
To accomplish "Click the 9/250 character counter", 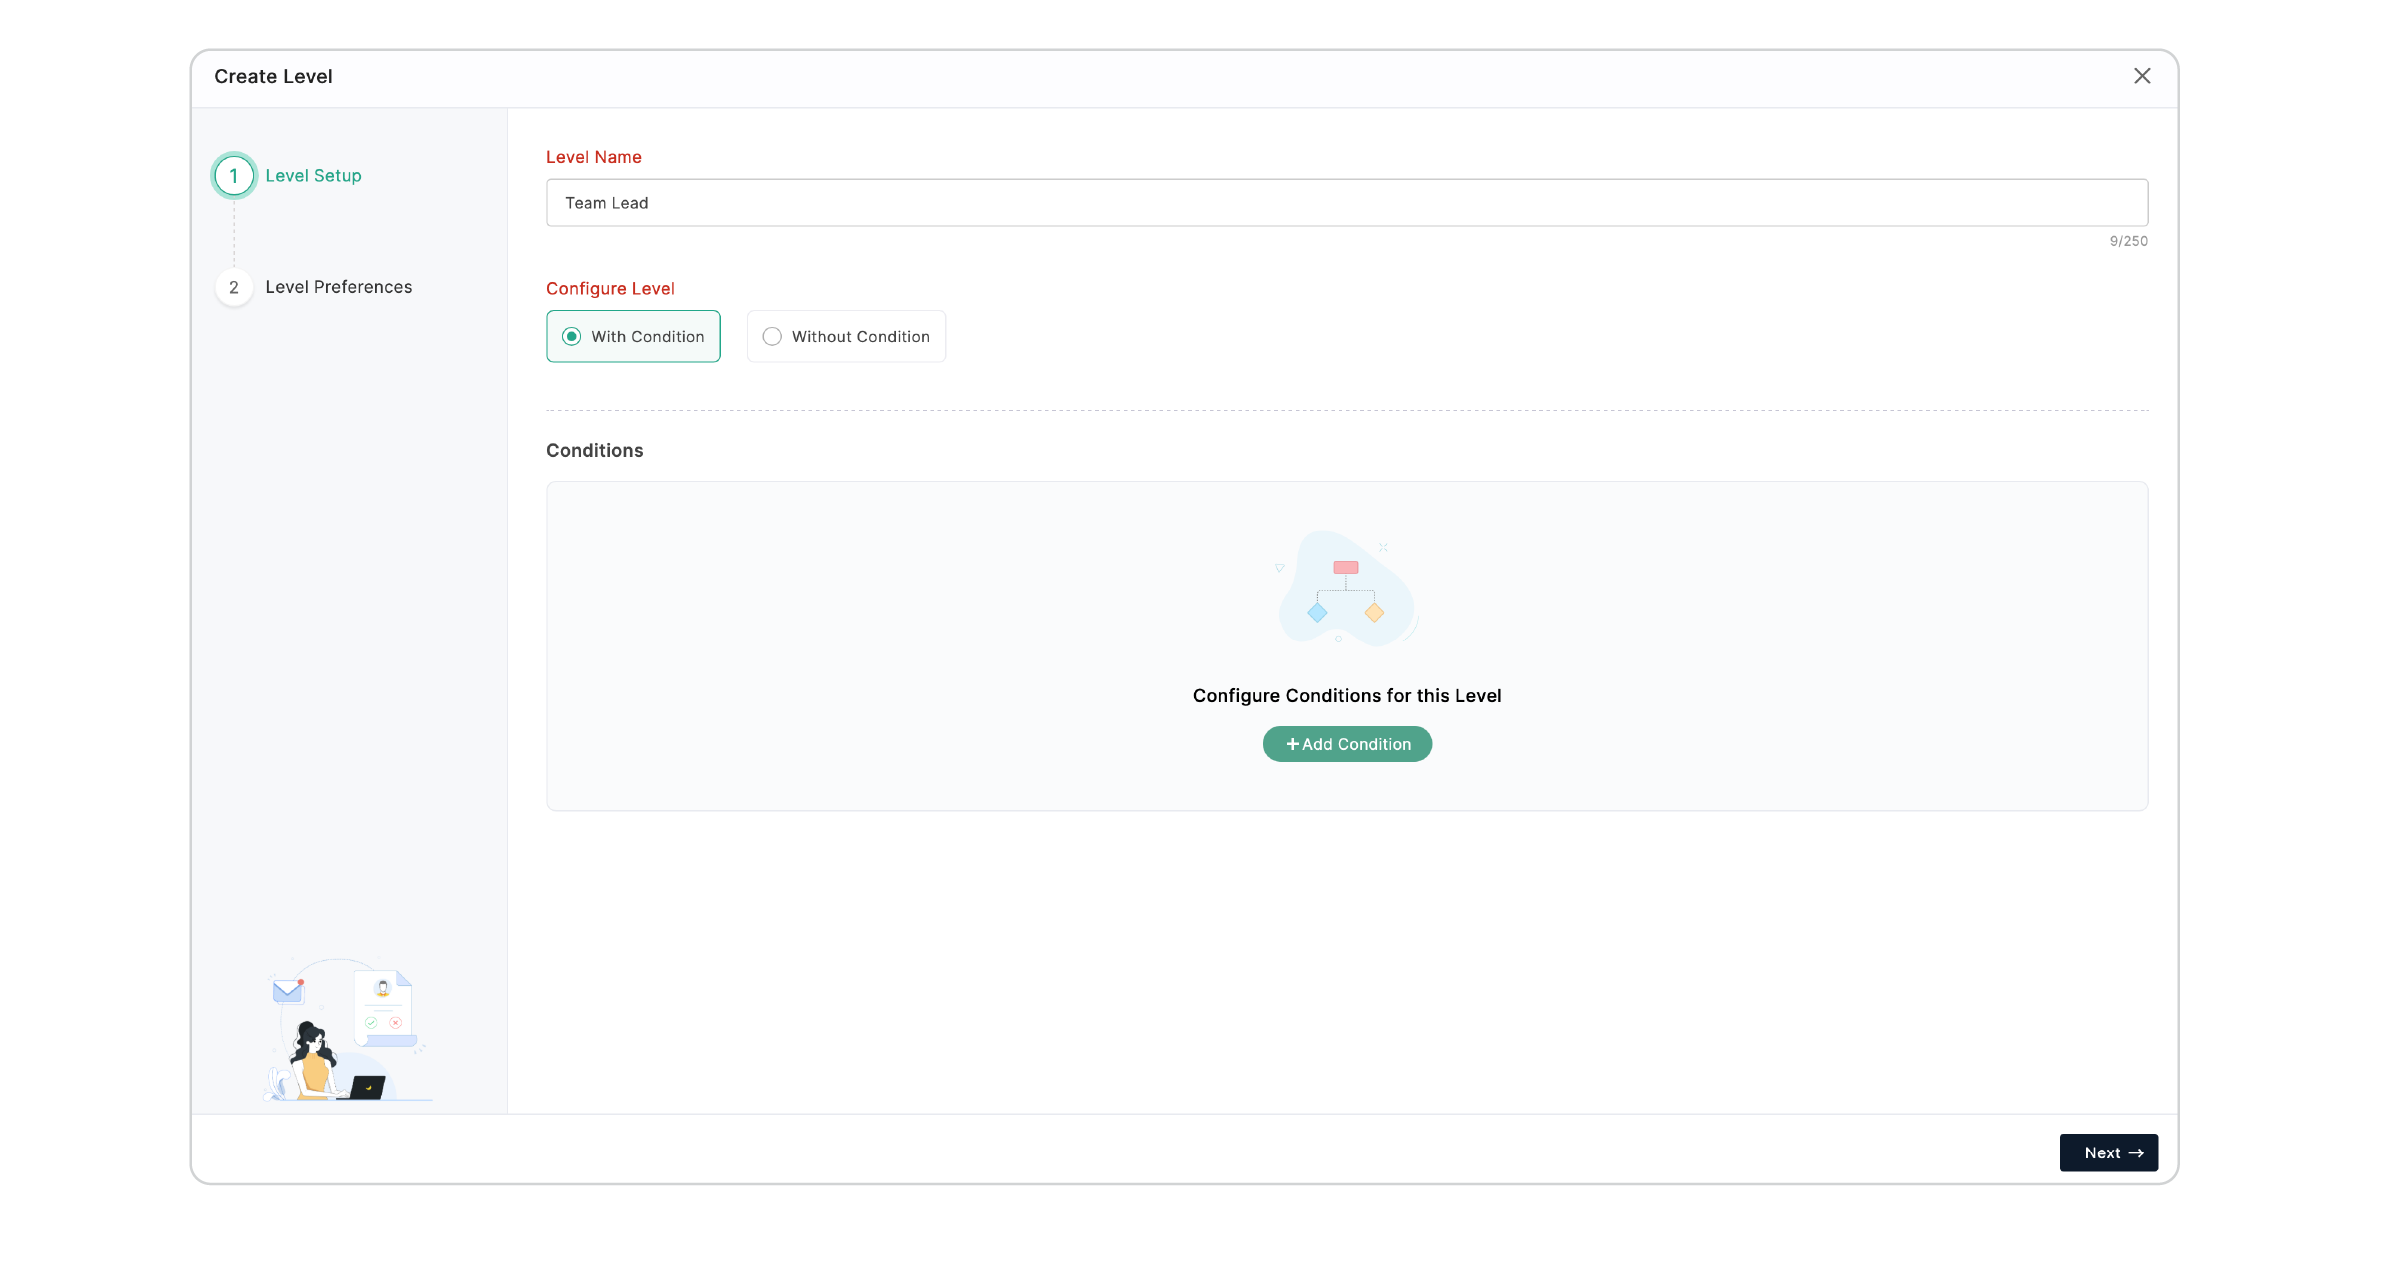I will (2128, 241).
